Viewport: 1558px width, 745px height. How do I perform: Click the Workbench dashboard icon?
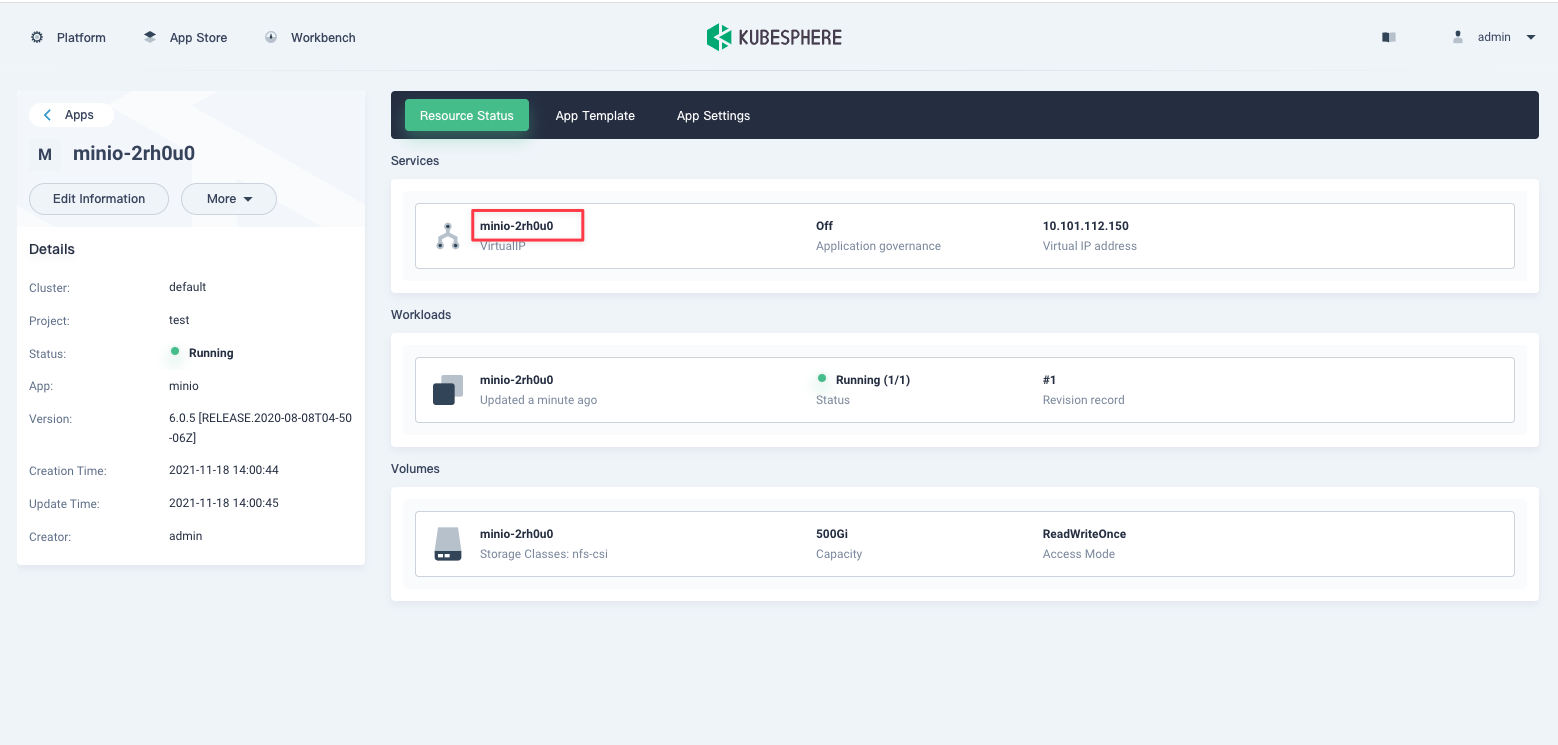point(271,37)
